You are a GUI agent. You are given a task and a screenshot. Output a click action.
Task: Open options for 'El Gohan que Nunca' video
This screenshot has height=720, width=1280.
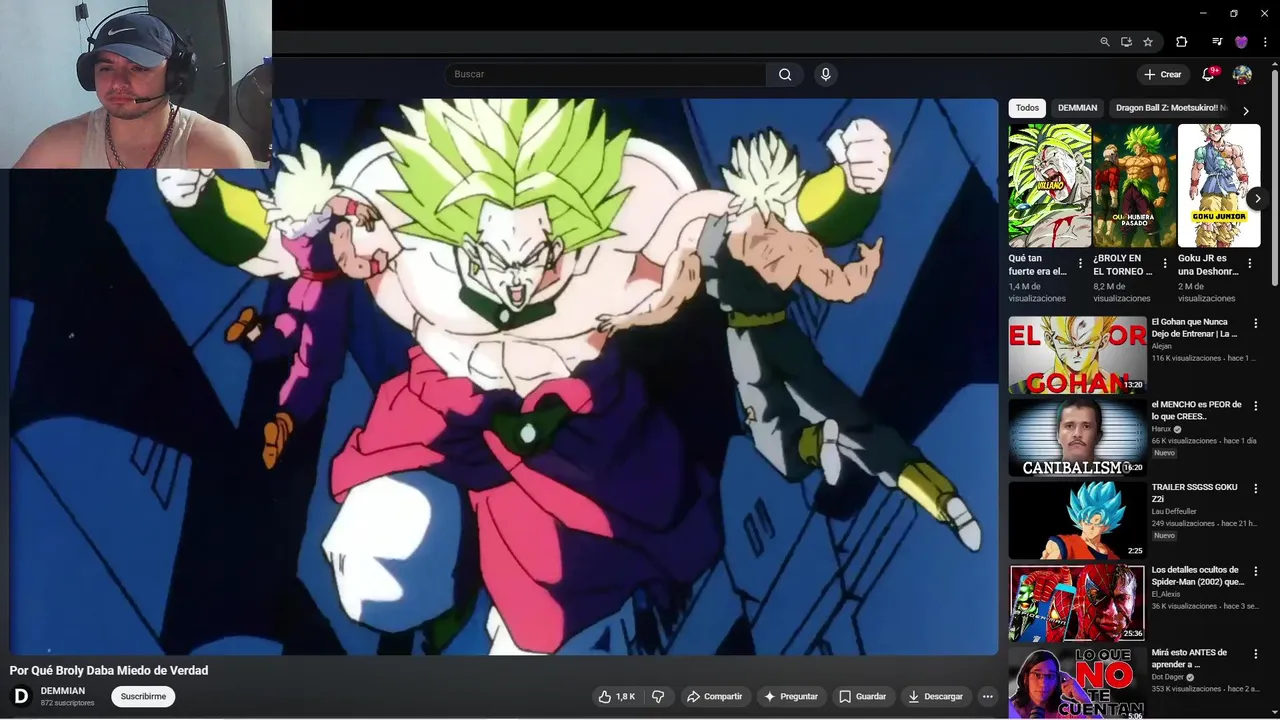pos(1256,323)
